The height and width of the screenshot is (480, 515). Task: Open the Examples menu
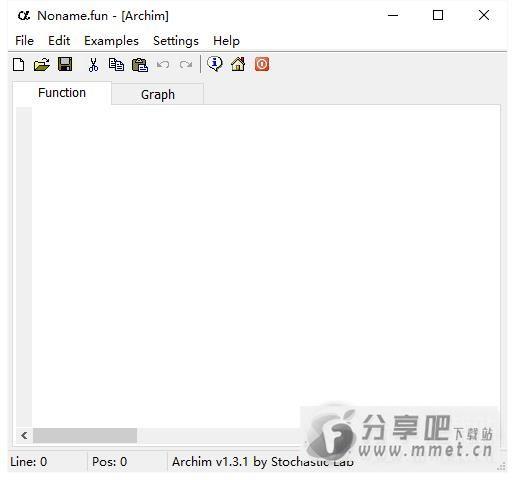click(111, 41)
